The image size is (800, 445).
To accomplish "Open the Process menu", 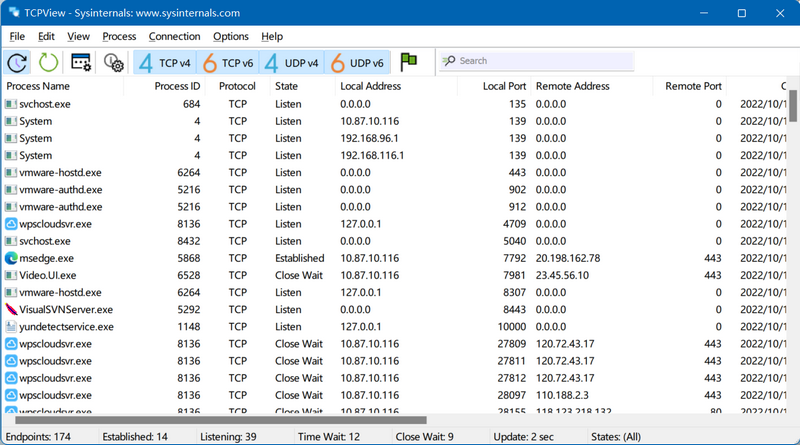I will click(x=119, y=36).
